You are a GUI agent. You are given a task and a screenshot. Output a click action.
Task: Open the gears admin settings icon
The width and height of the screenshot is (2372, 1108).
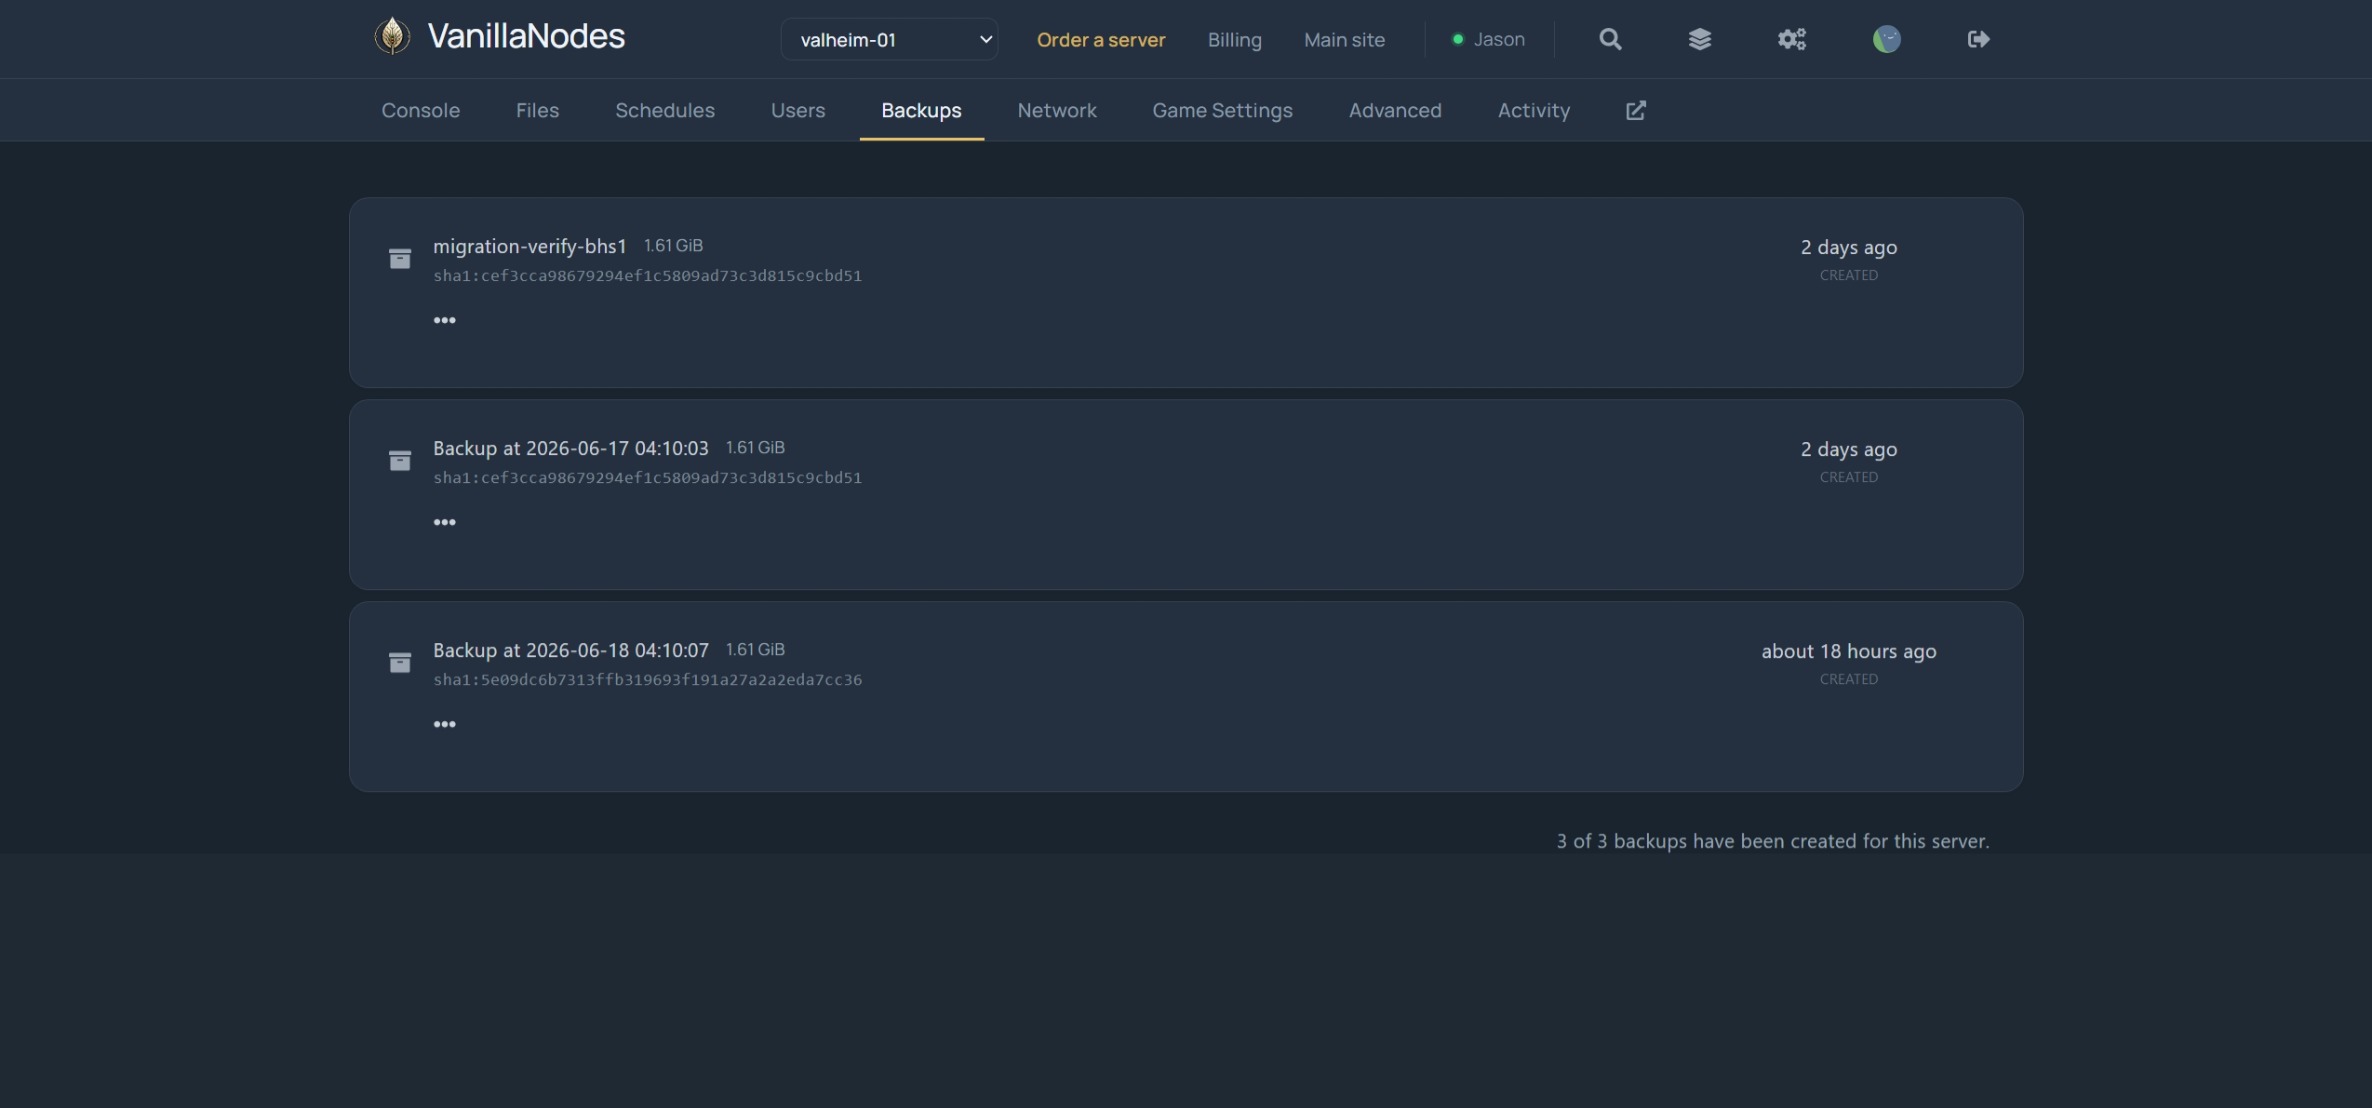[1792, 39]
